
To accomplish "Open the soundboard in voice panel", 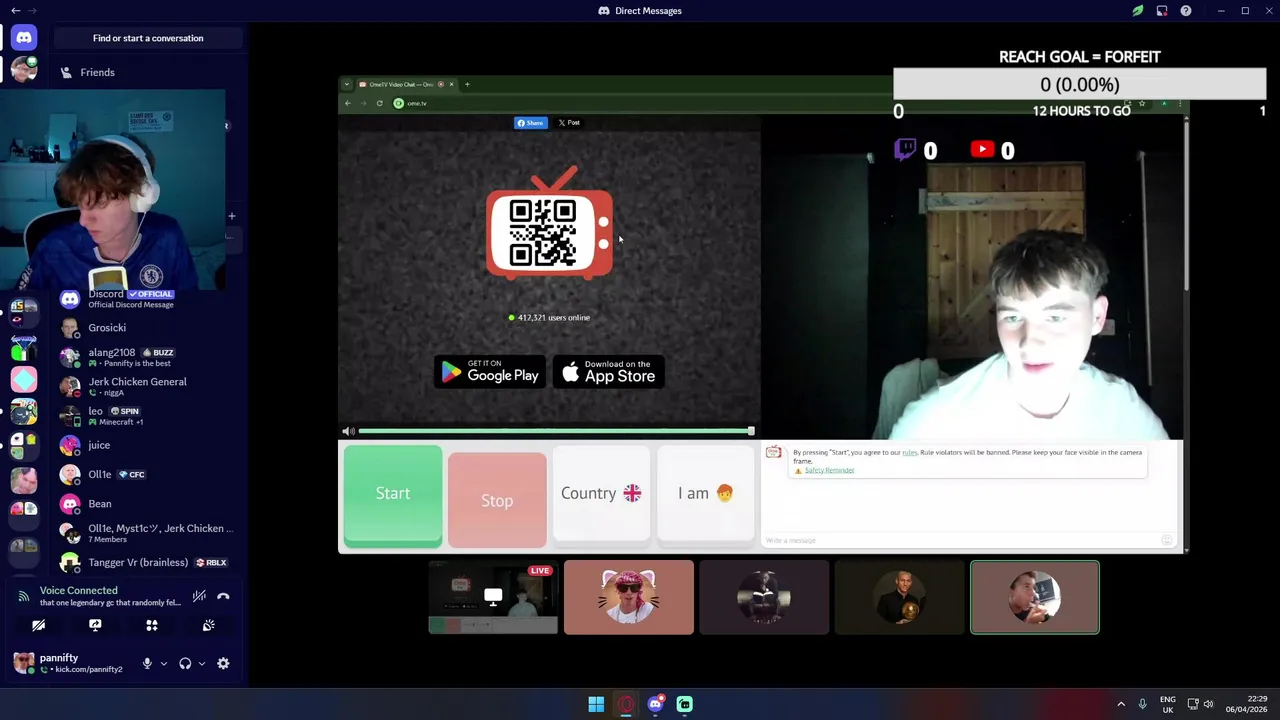I will click(x=208, y=625).
